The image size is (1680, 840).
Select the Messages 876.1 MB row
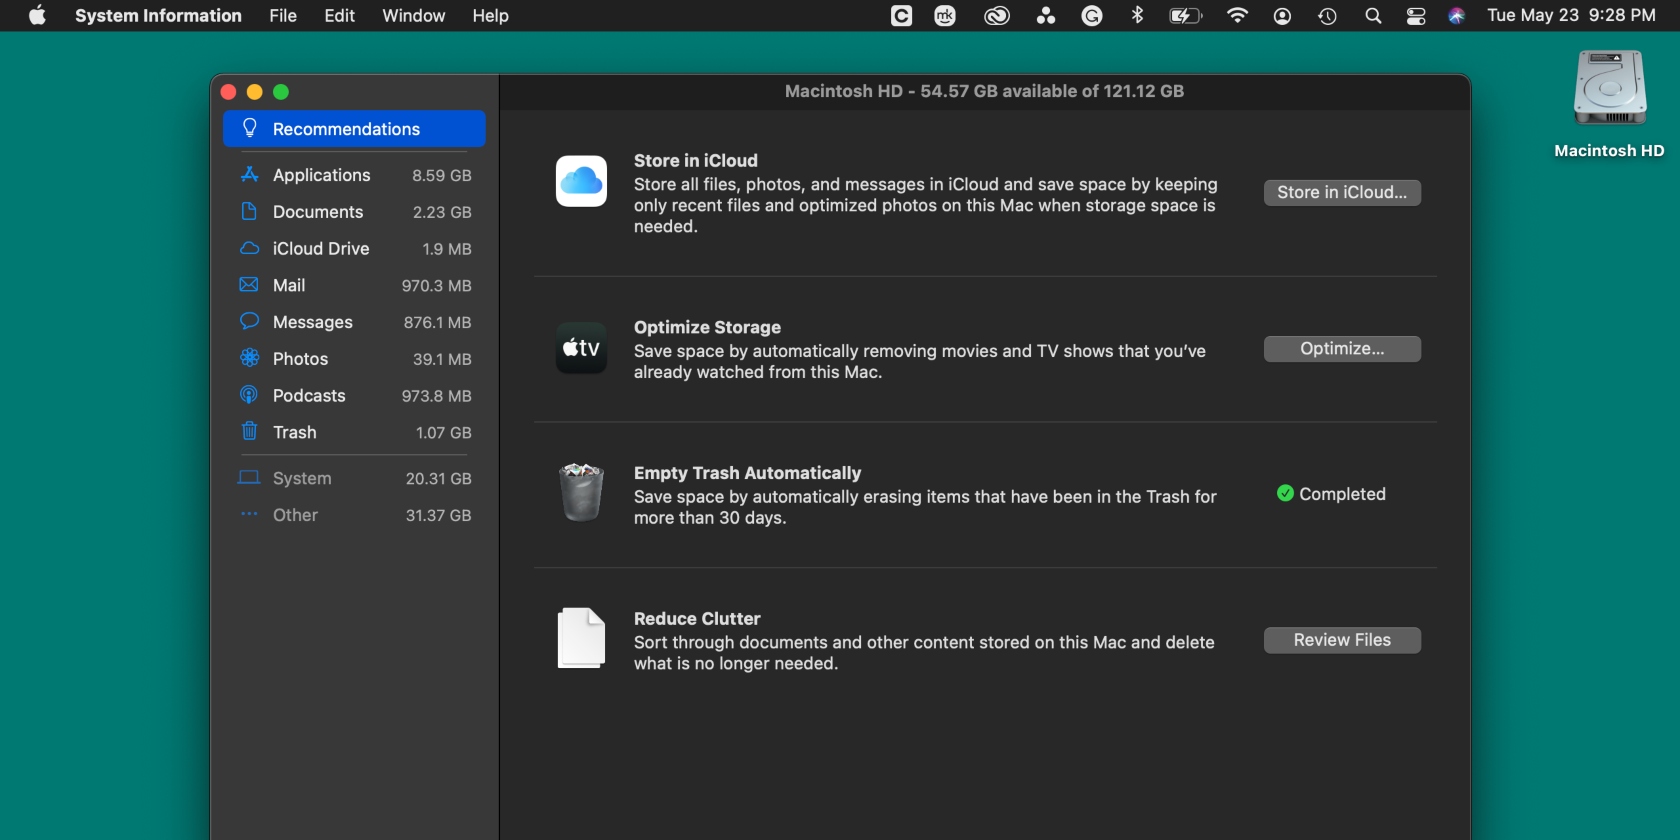point(354,322)
